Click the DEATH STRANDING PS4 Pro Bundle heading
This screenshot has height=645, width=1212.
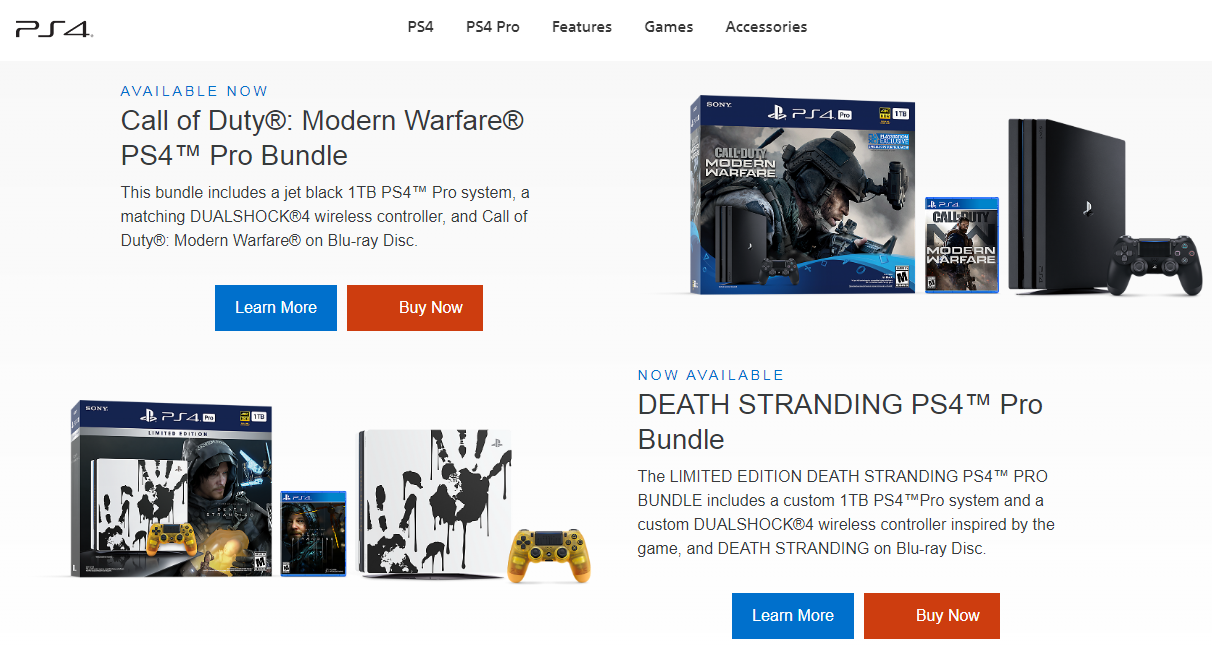(840, 421)
